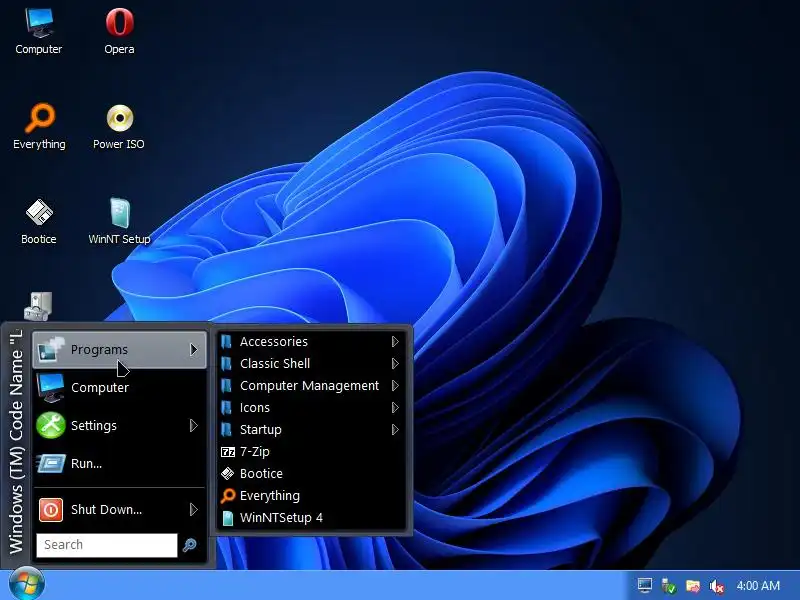Screen dimensions: 800x600
Task: Click the "Accessories" label text
Action: 274,341
